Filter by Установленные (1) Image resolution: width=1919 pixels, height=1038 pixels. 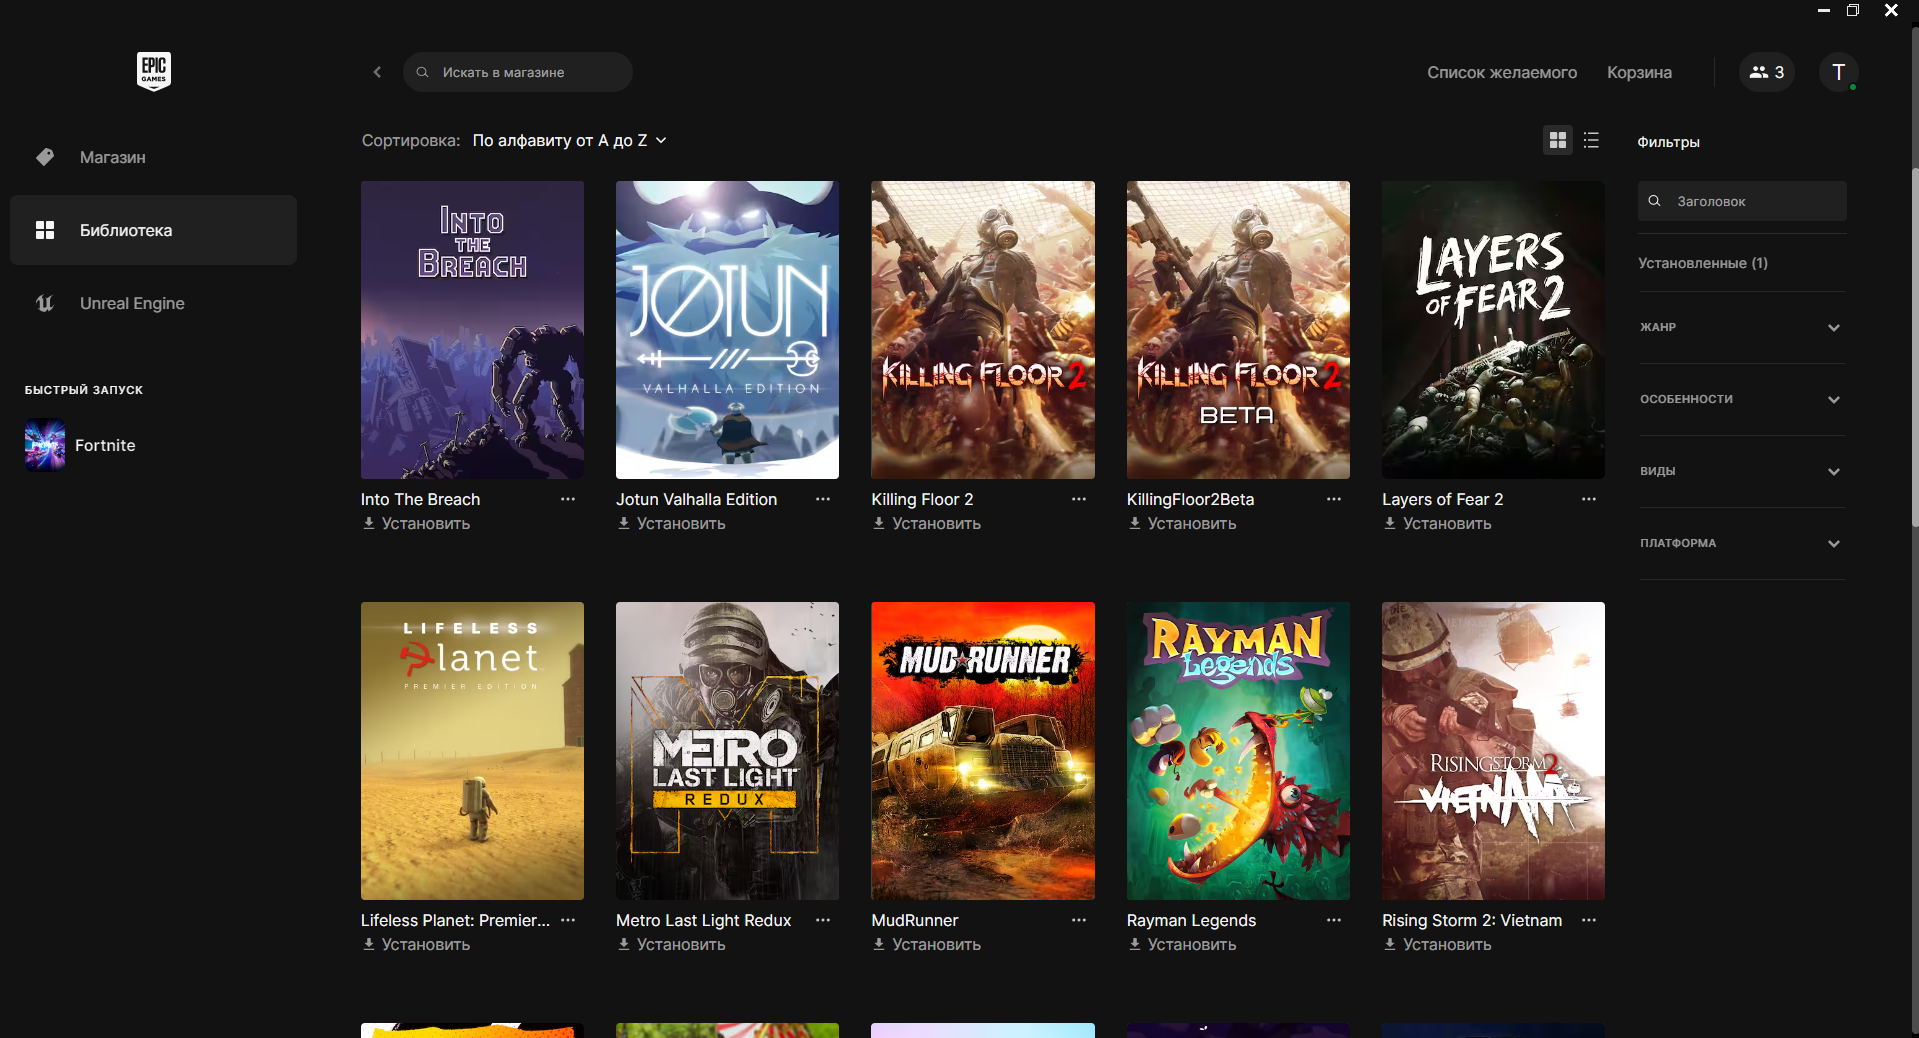point(1703,263)
